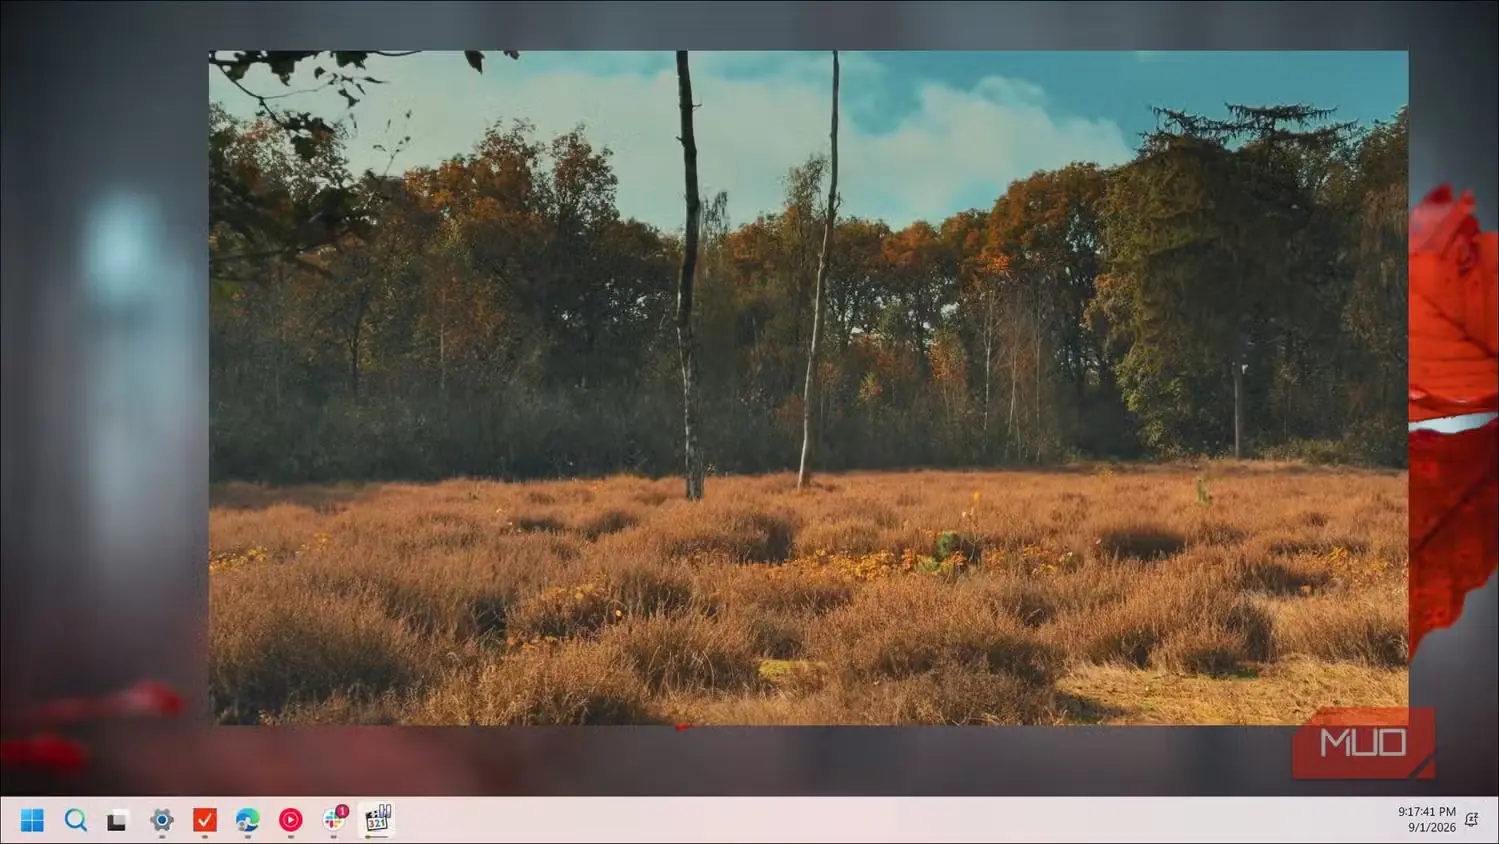Open taskbar Search

click(75, 820)
